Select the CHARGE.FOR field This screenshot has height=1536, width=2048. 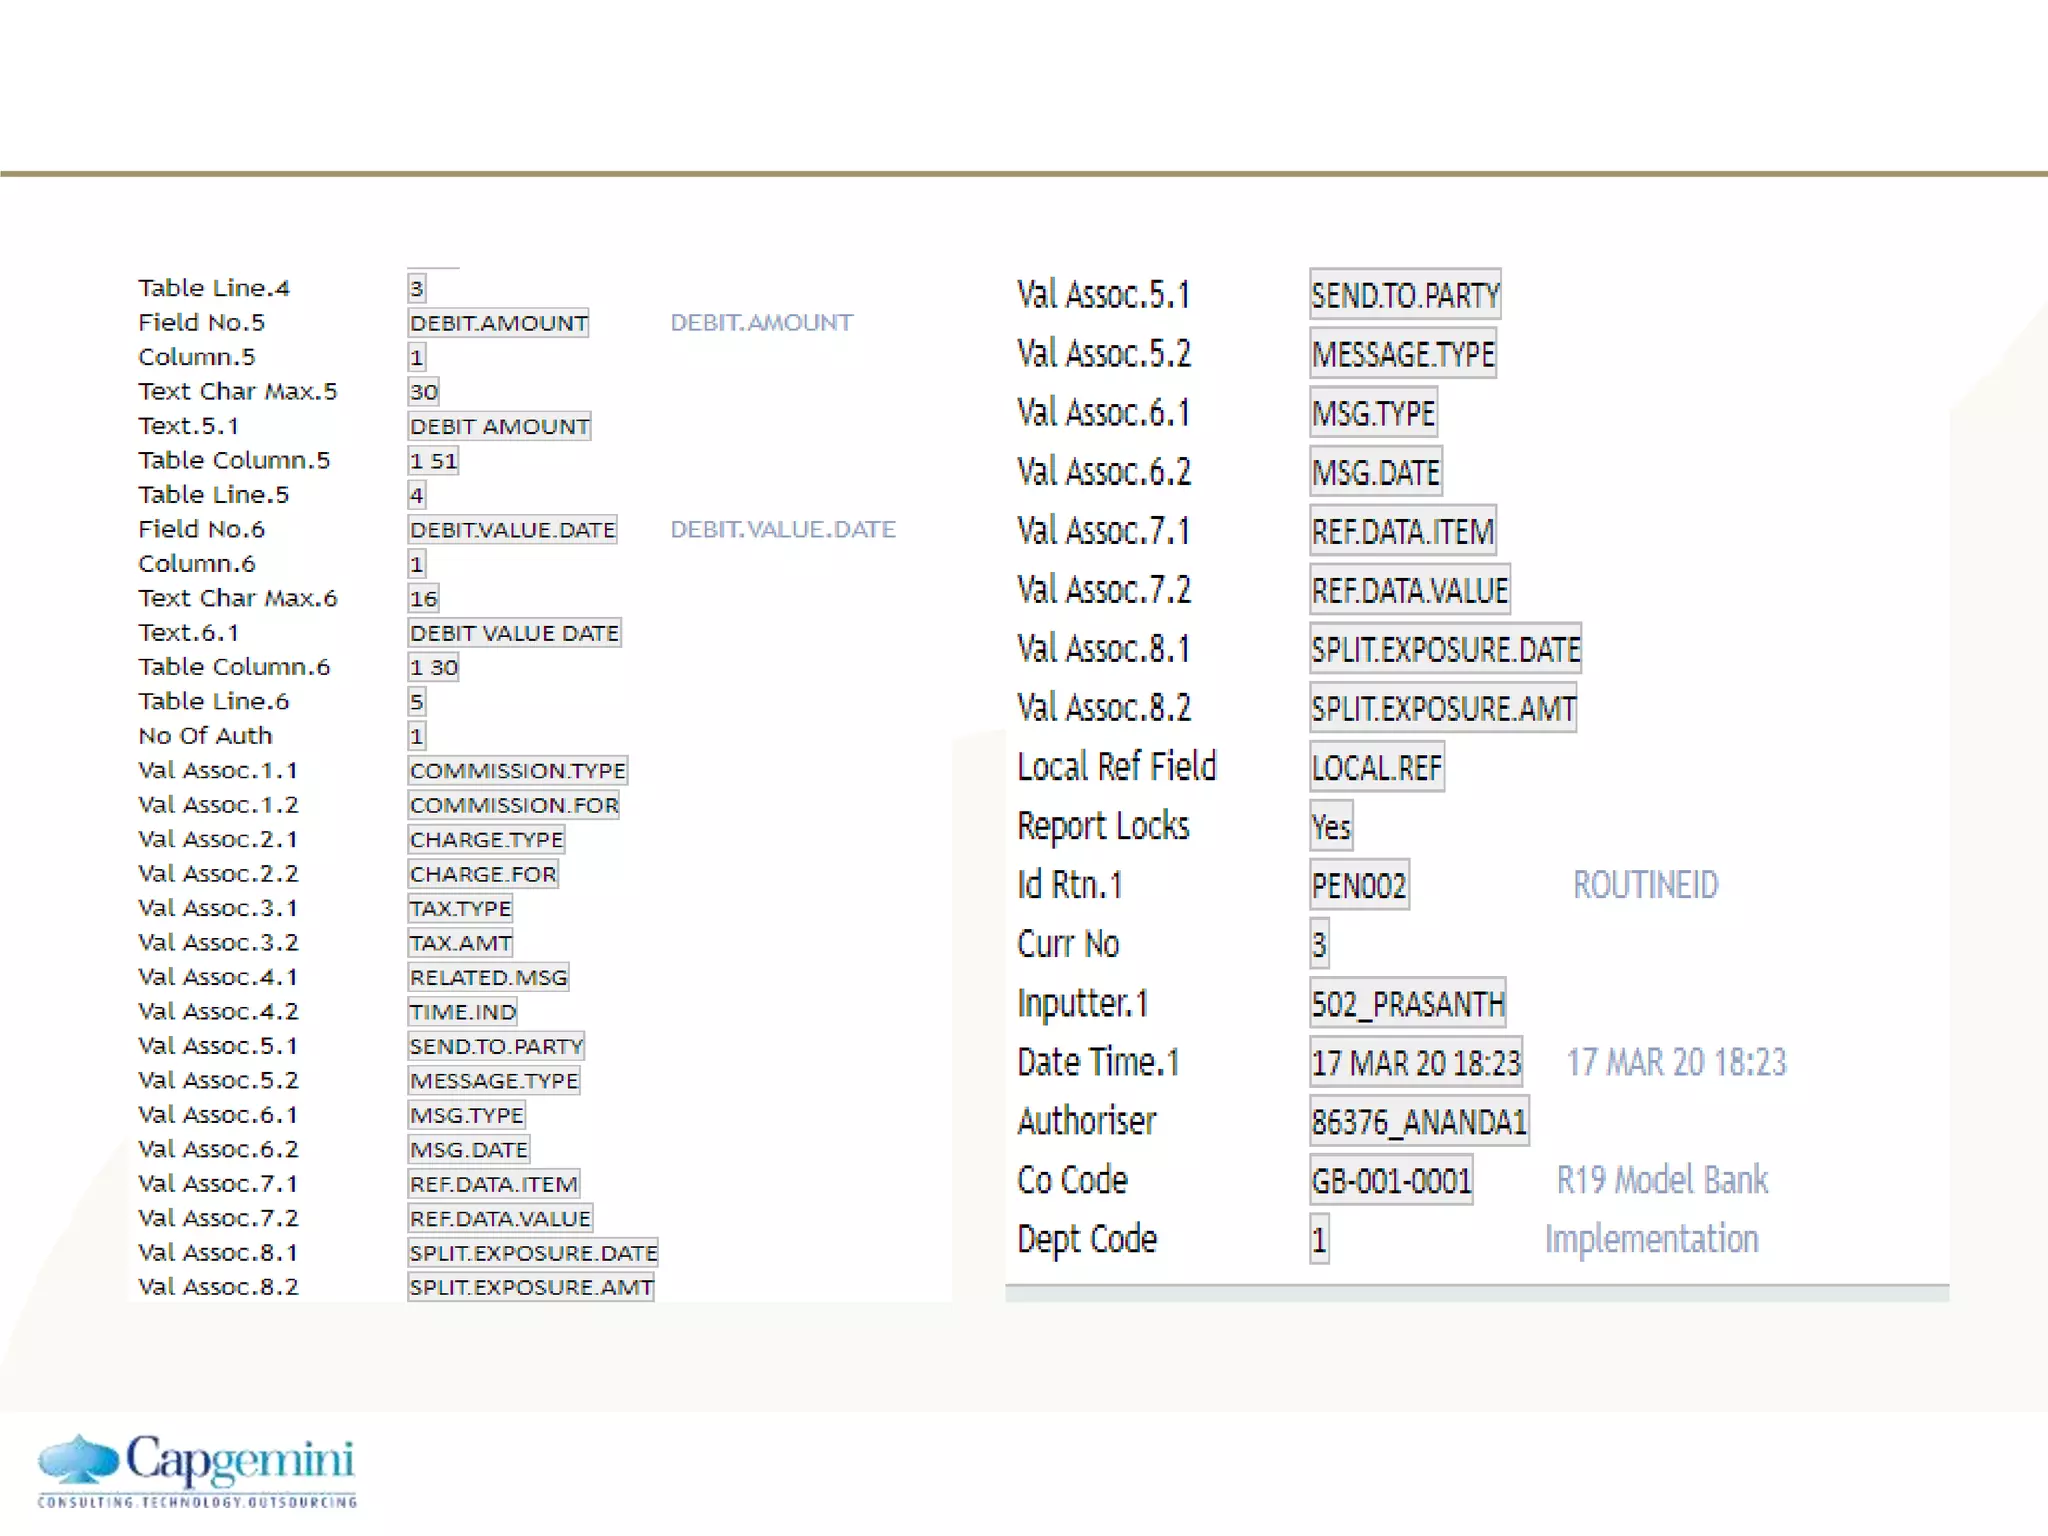[483, 874]
